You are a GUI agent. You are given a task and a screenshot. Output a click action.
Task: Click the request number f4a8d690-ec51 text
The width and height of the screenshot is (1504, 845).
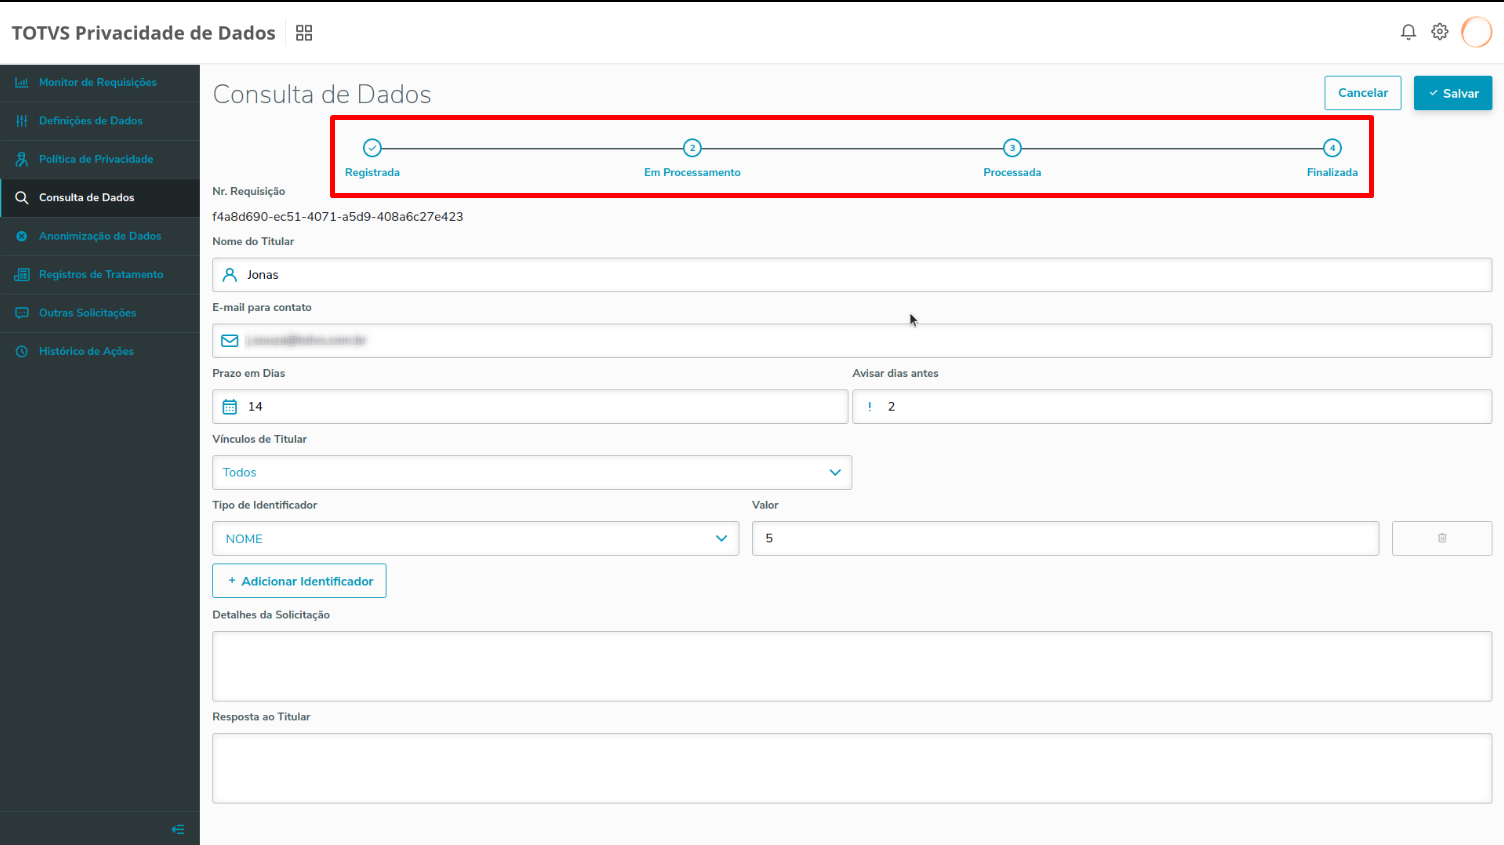[x=338, y=217]
